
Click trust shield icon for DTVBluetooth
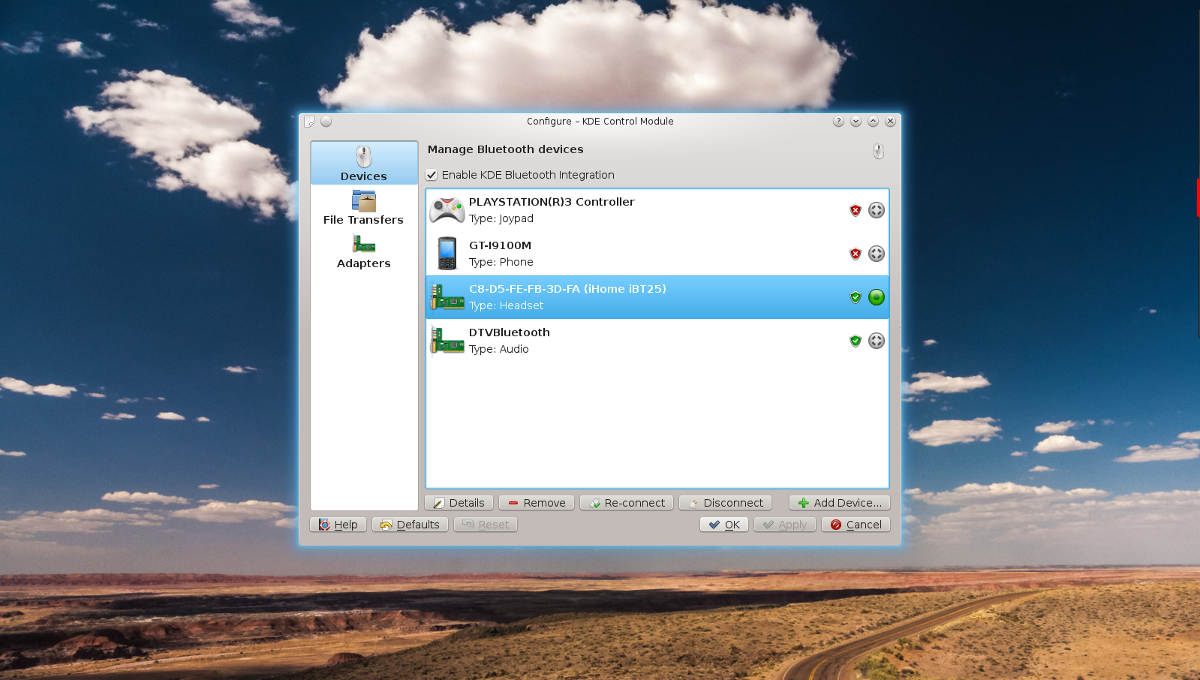coord(855,341)
